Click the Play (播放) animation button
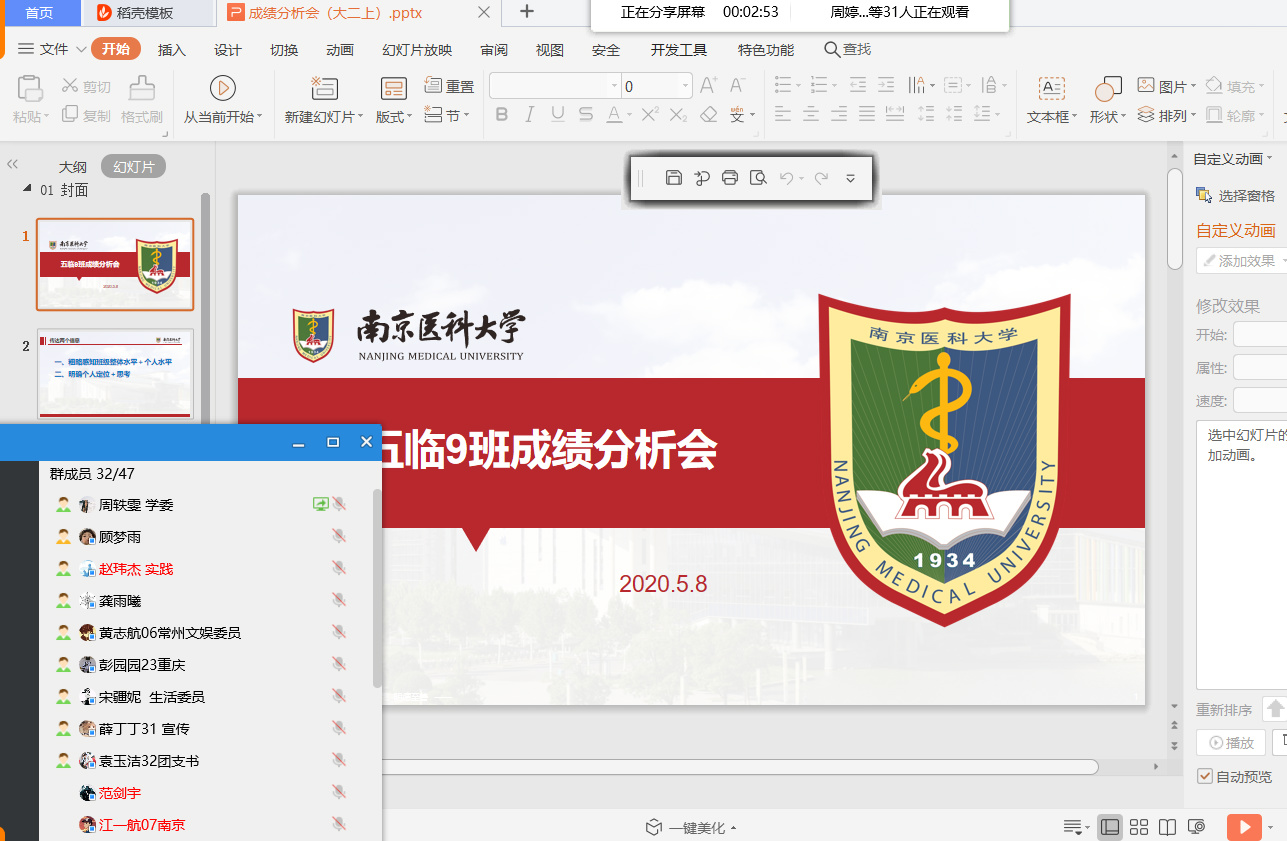The image size is (1287, 841). coord(1231,743)
